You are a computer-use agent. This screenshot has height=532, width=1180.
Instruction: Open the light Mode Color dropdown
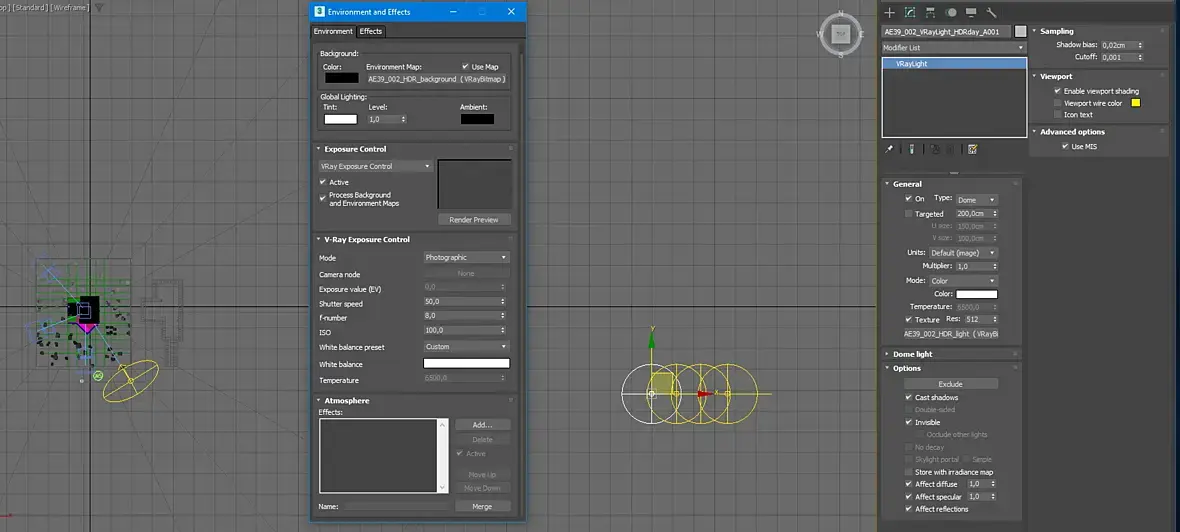tap(963, 281)
